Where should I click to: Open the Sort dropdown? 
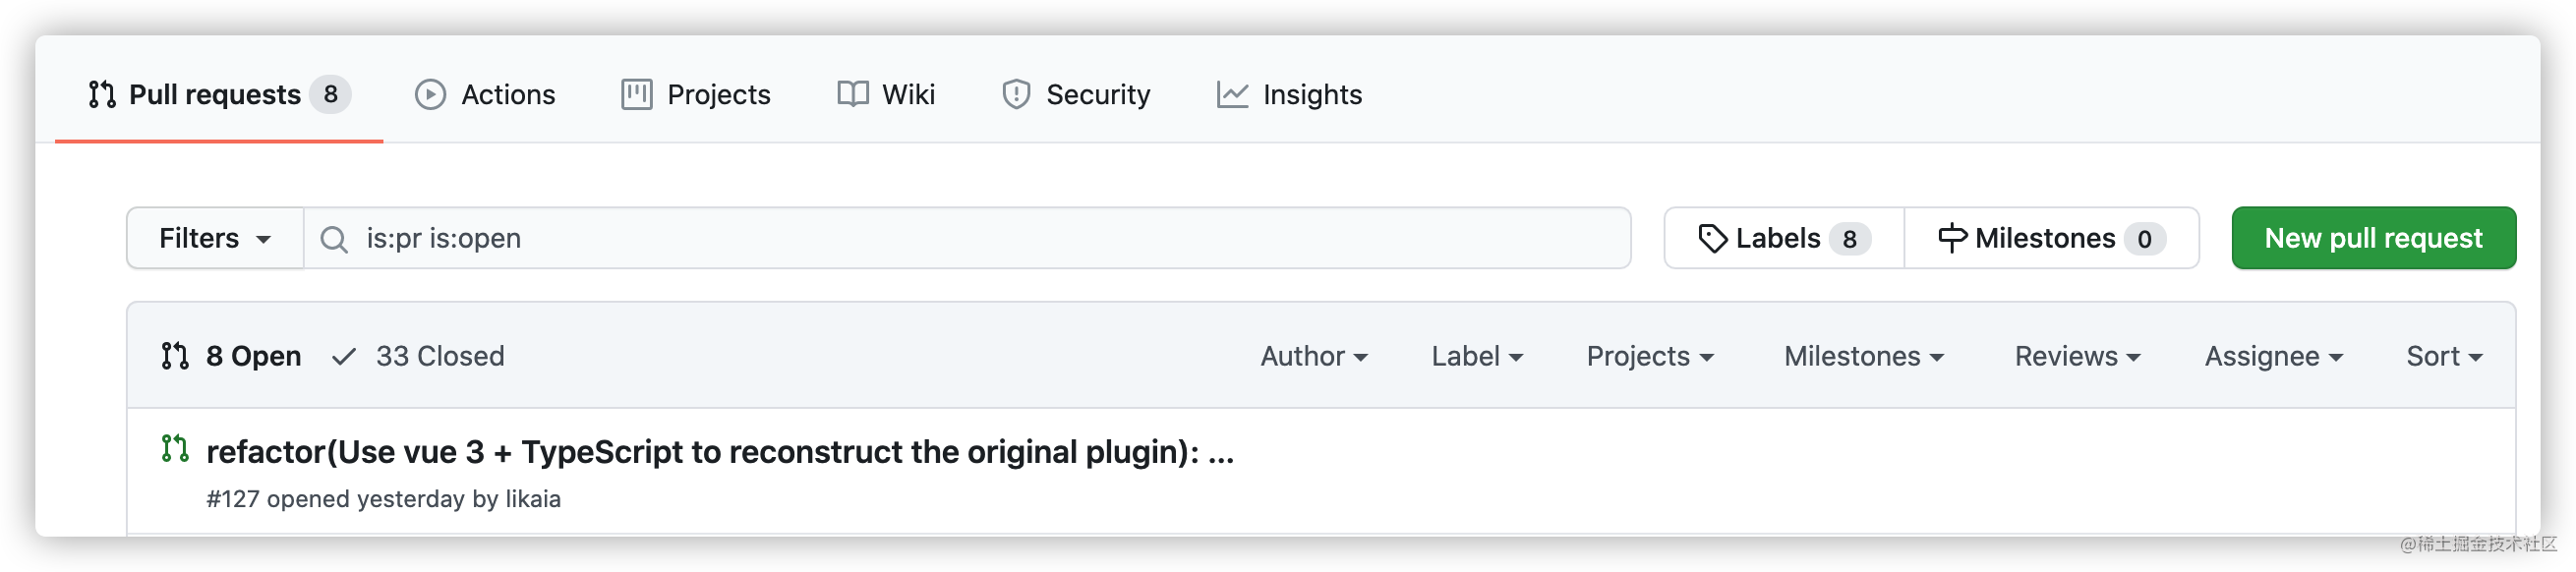click(x=2444, y=356)
